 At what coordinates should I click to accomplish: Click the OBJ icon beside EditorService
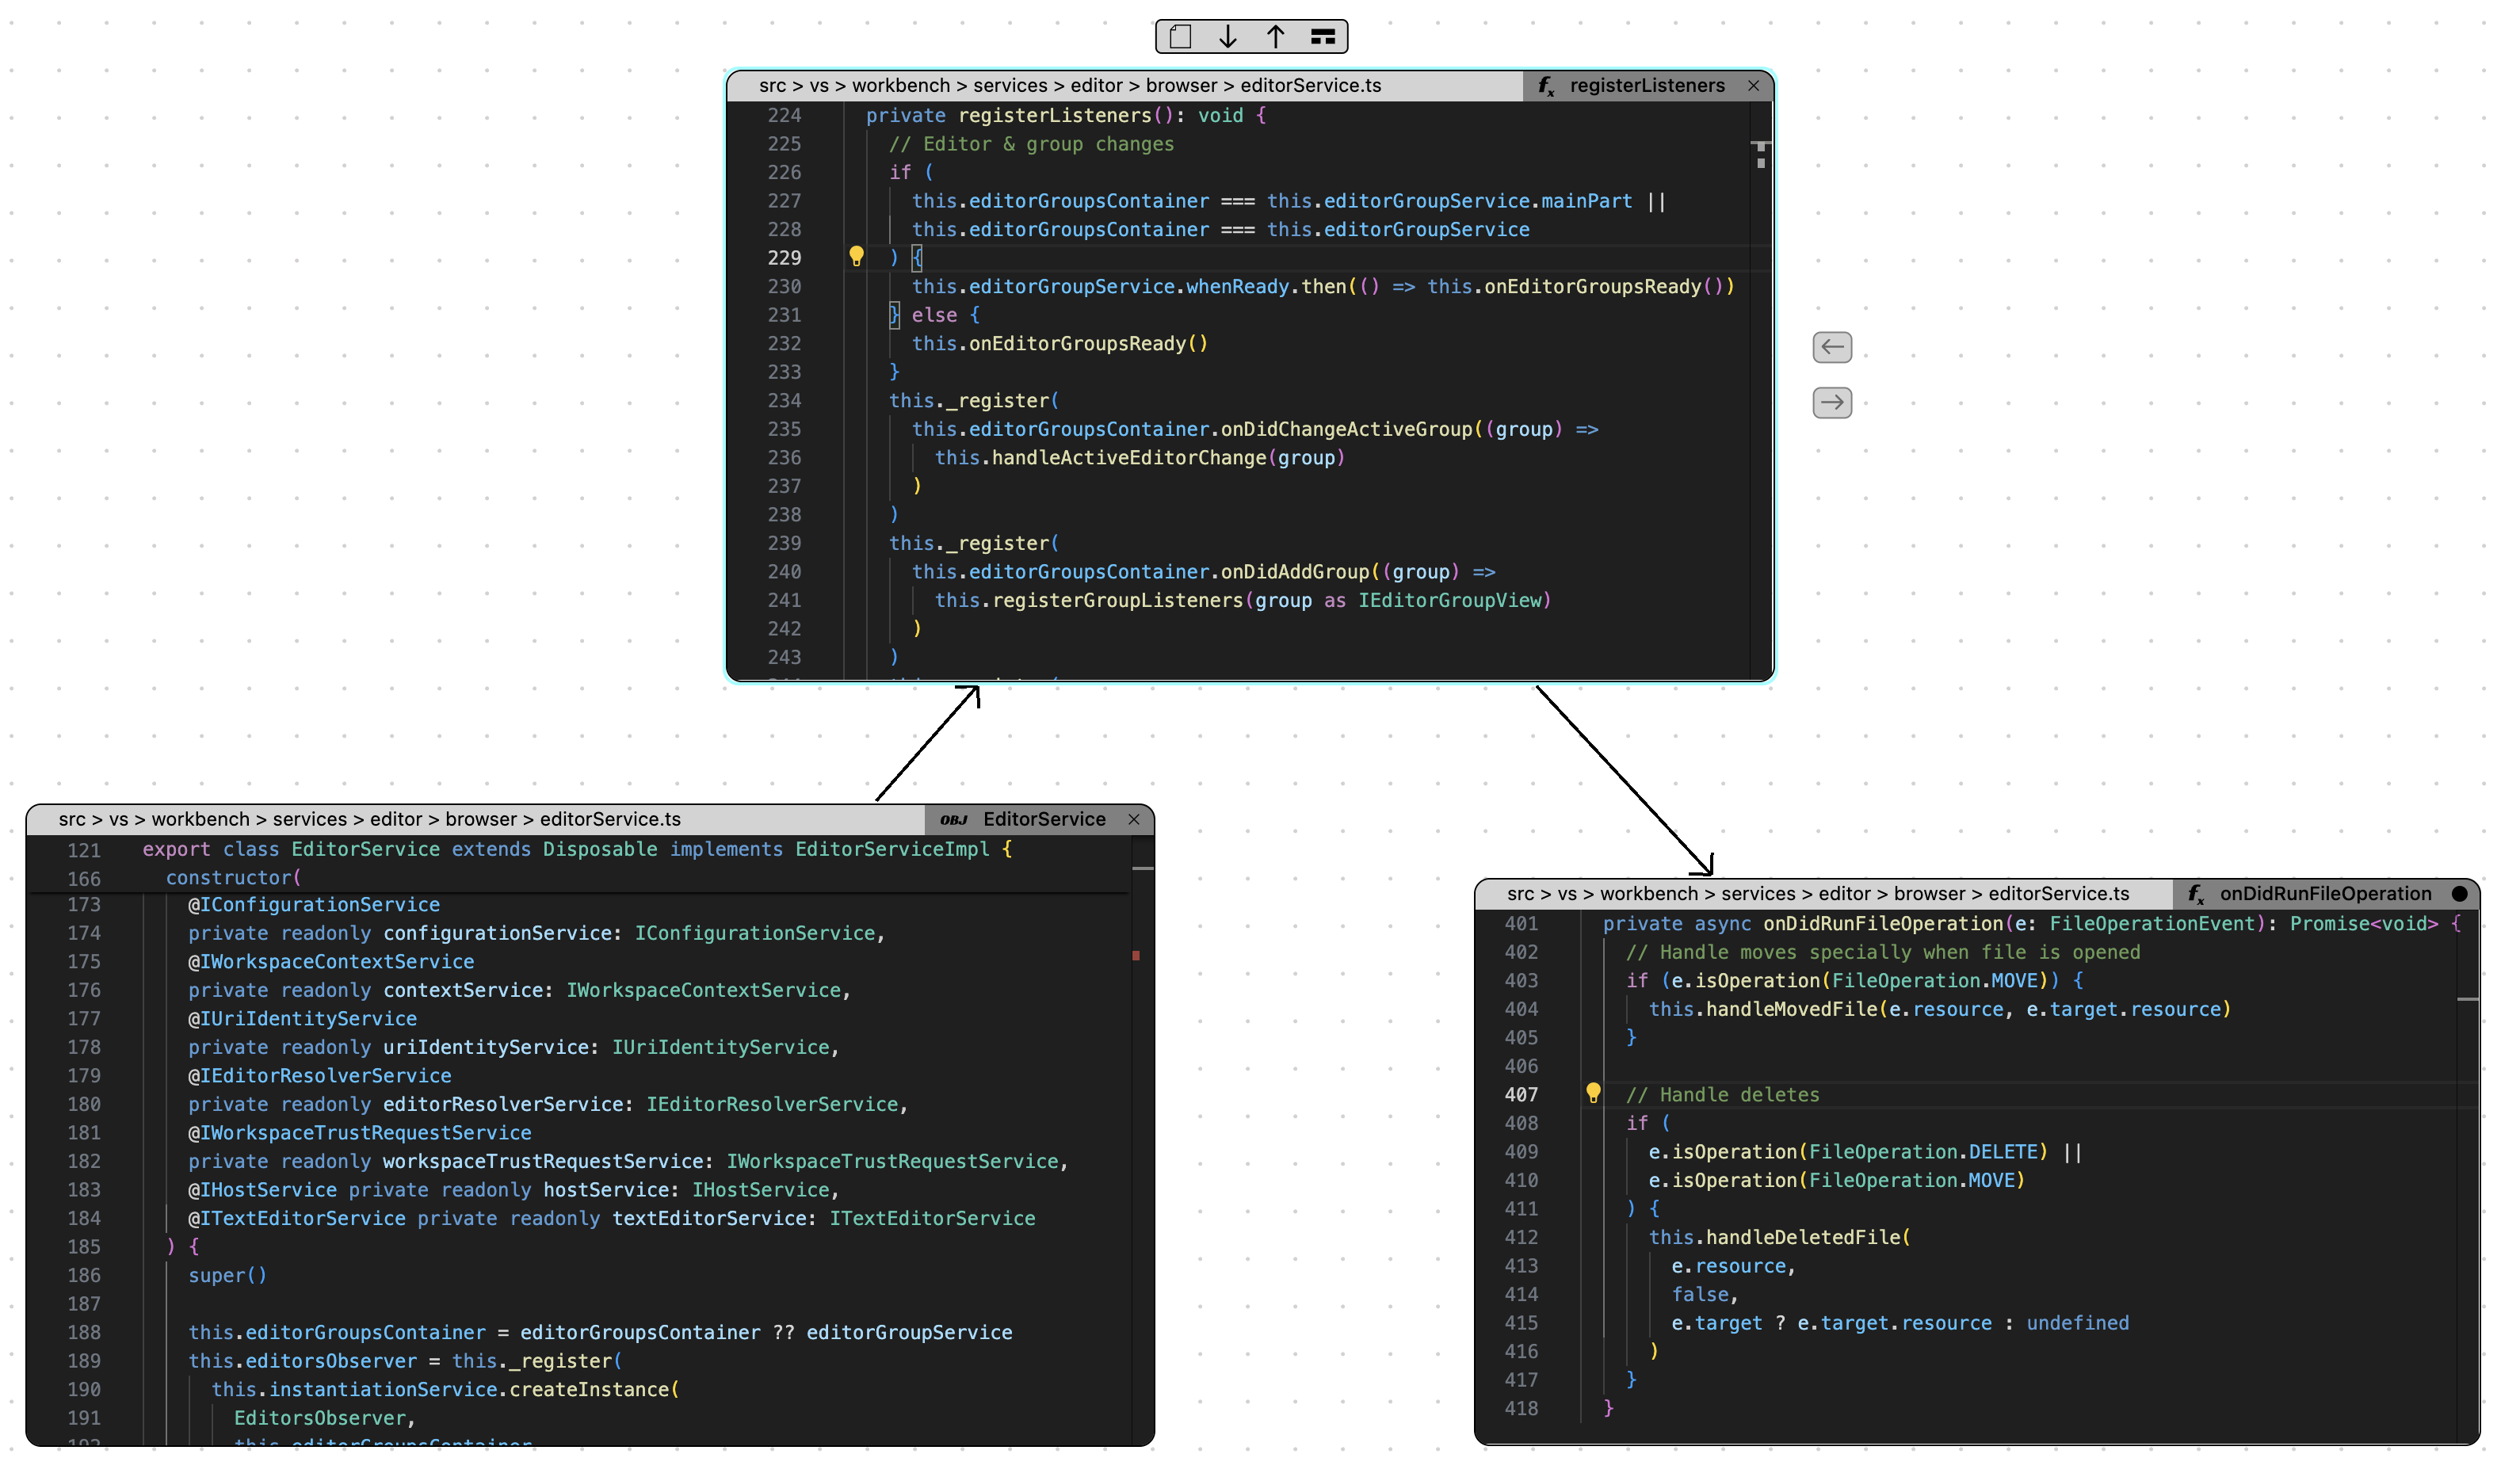tap(954, 820)
